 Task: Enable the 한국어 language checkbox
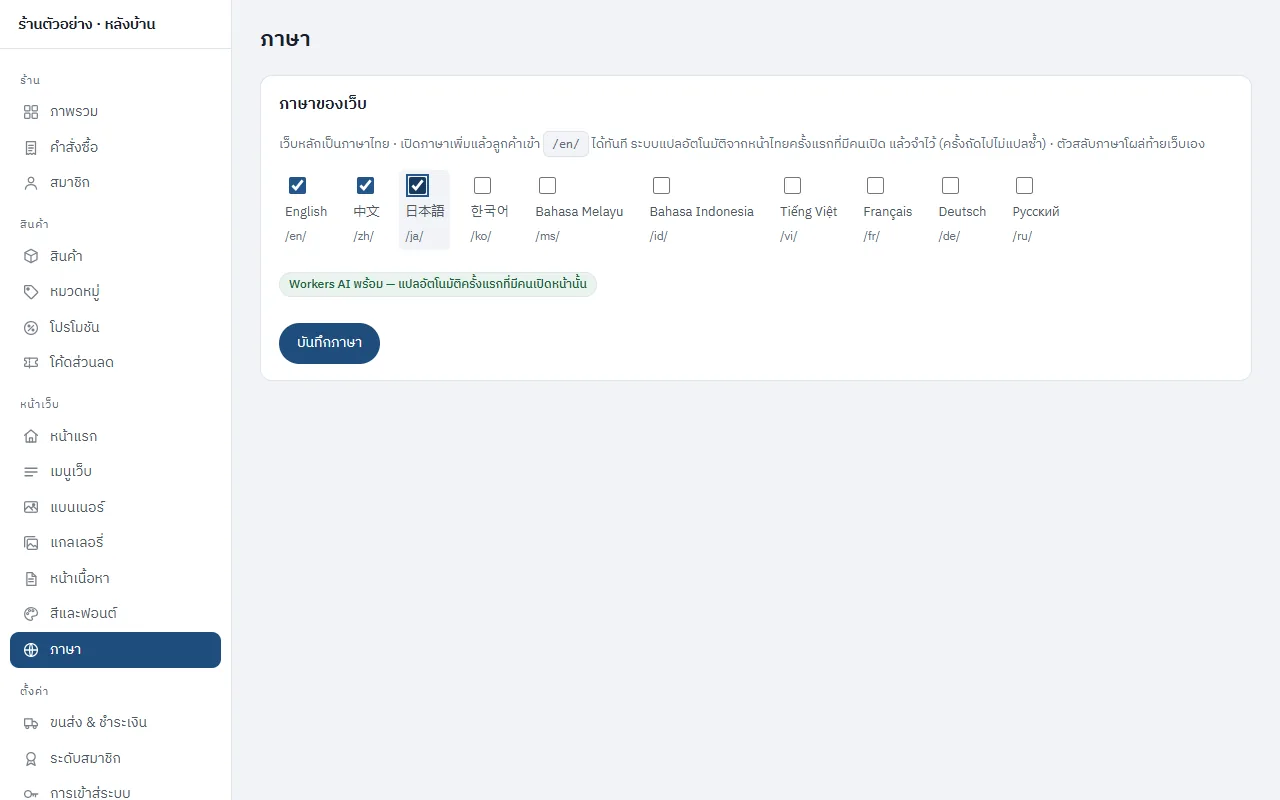tap(482, 185)
